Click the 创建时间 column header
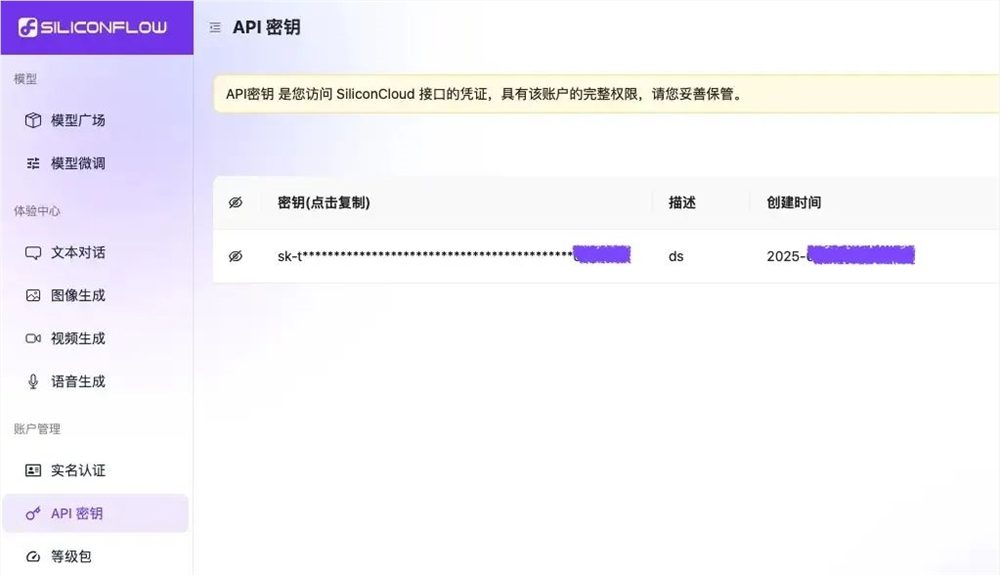Image resolution: width=1000 pixels, height=575 pixels. point(793,203)
